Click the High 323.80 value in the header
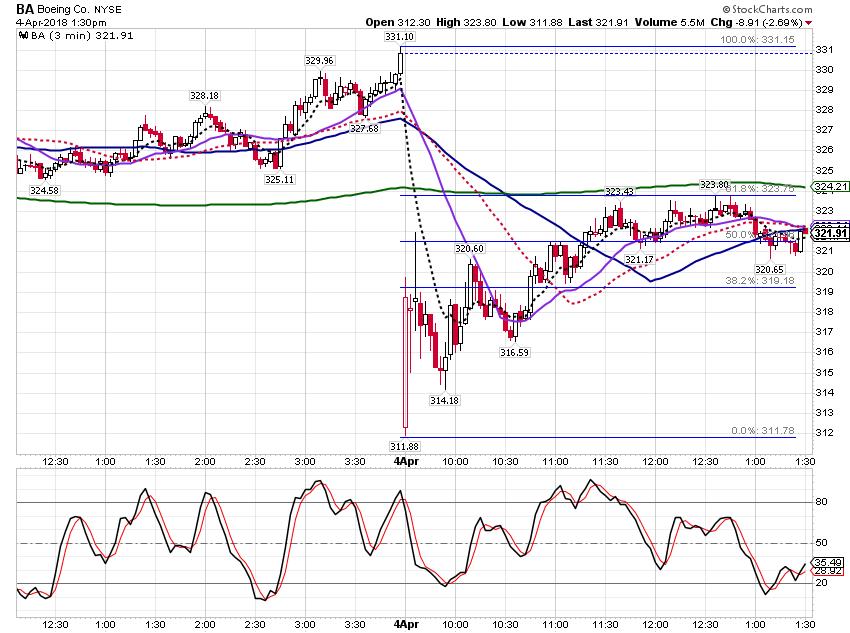 tap(466, 22)
